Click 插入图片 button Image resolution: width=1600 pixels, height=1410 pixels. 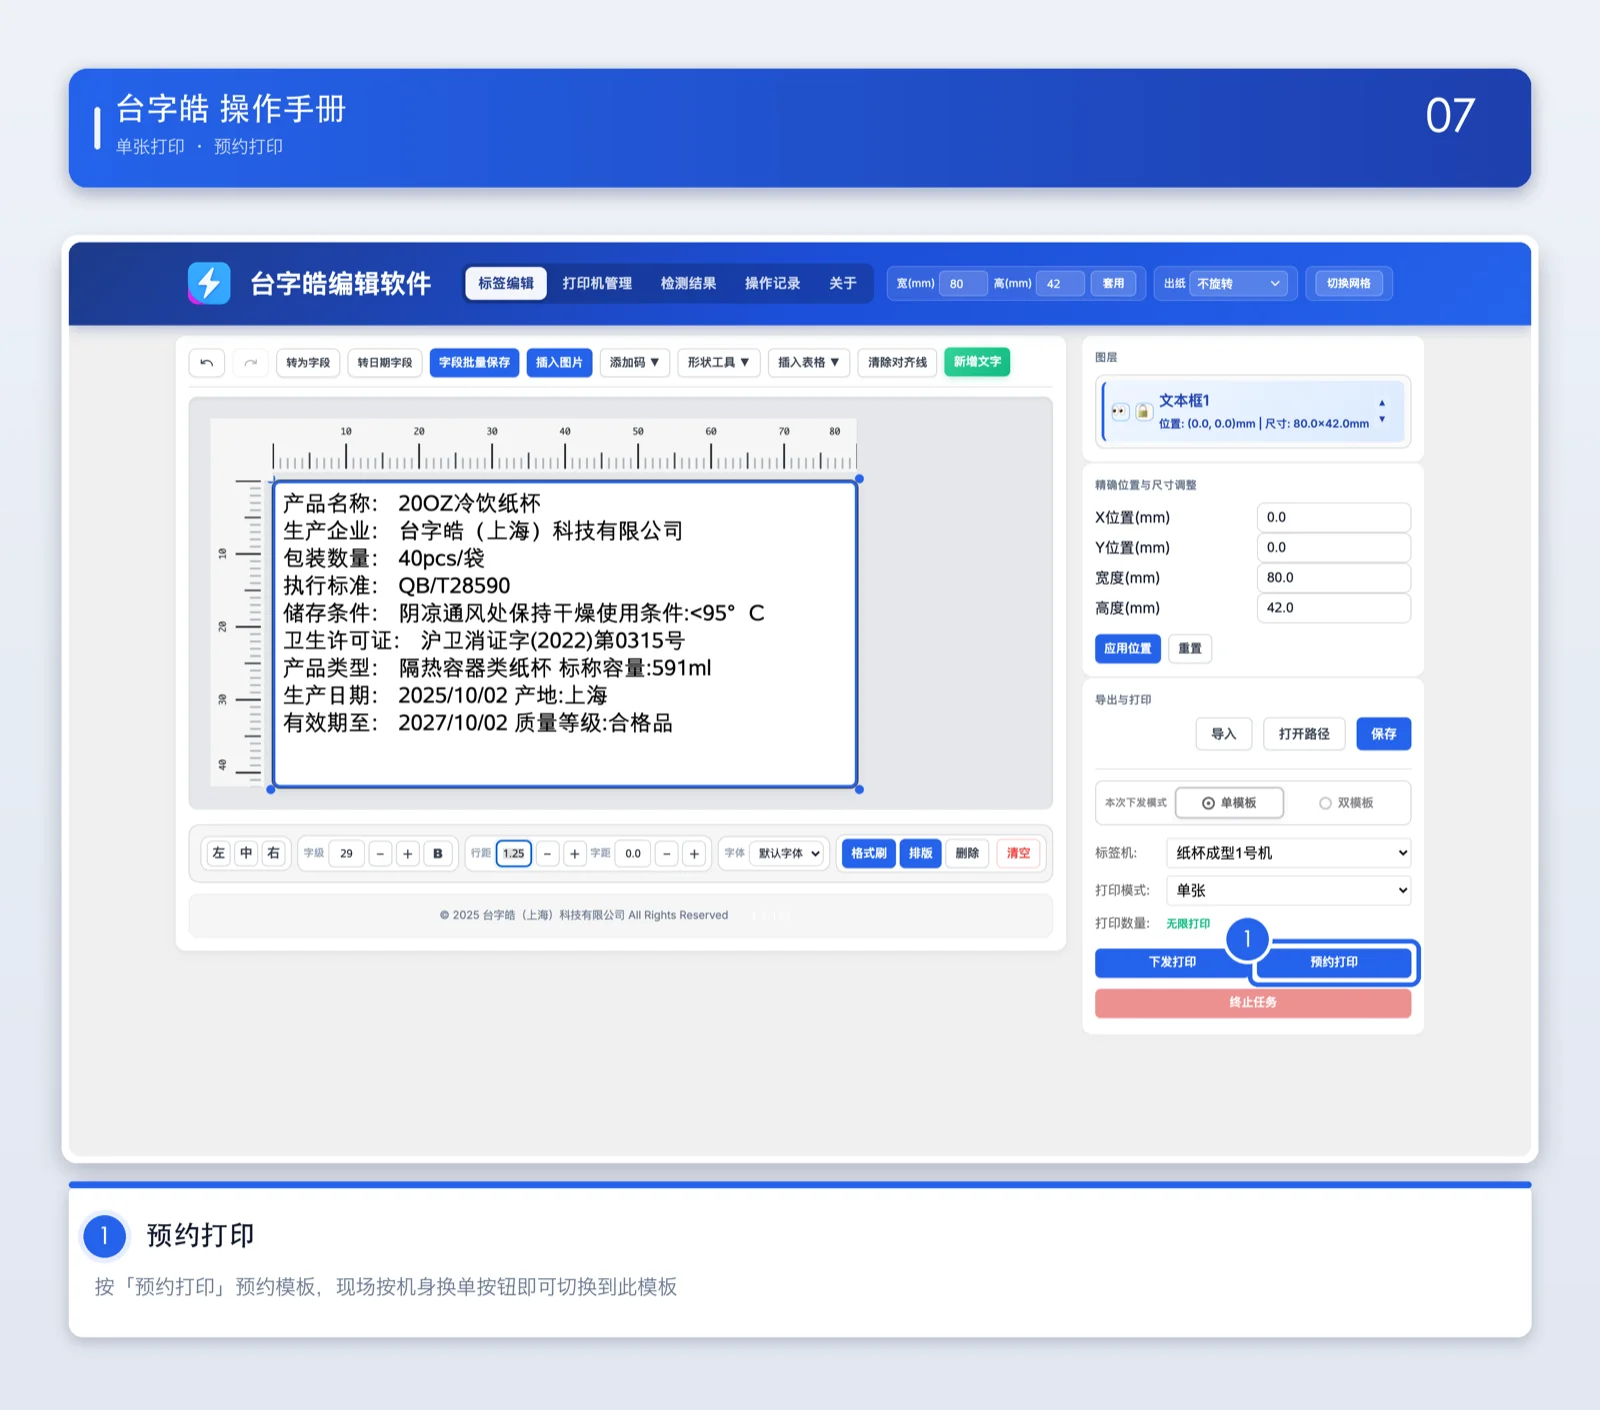coord(559,362)
